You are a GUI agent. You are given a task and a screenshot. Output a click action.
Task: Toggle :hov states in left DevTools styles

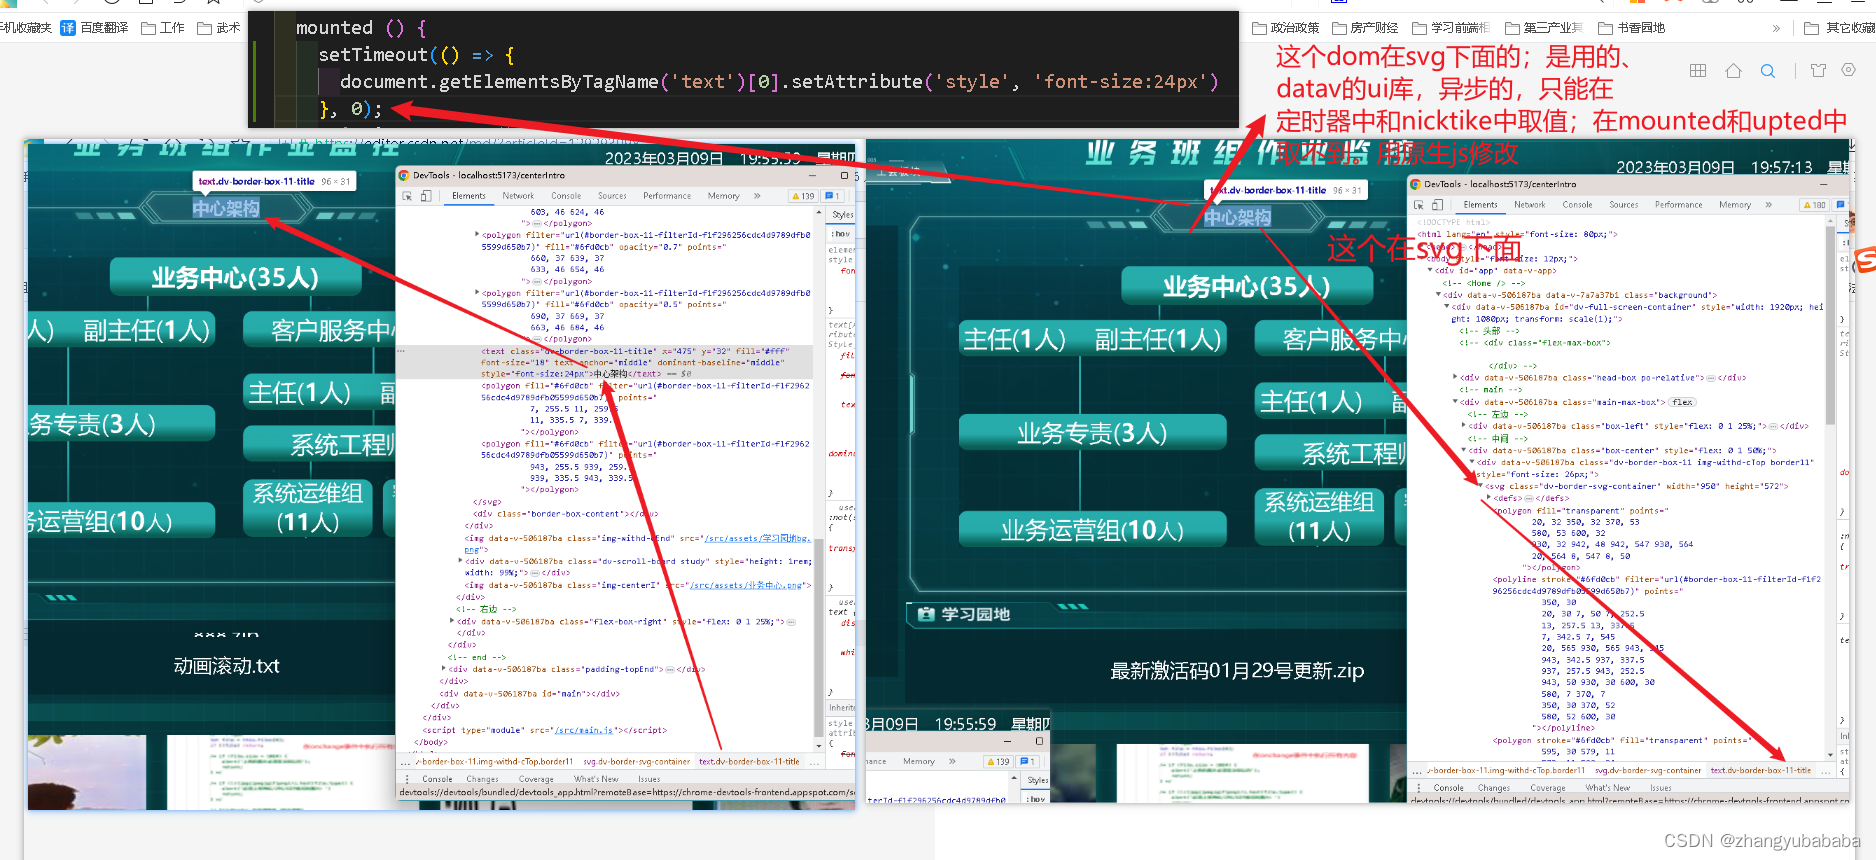point(840,234)
